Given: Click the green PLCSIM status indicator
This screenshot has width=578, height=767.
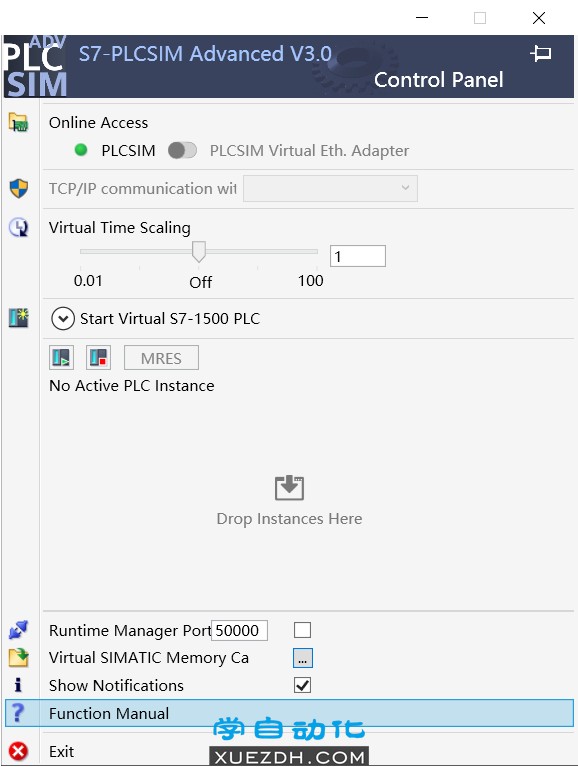Looking at the screenshot, I should [x=81, y=150].
